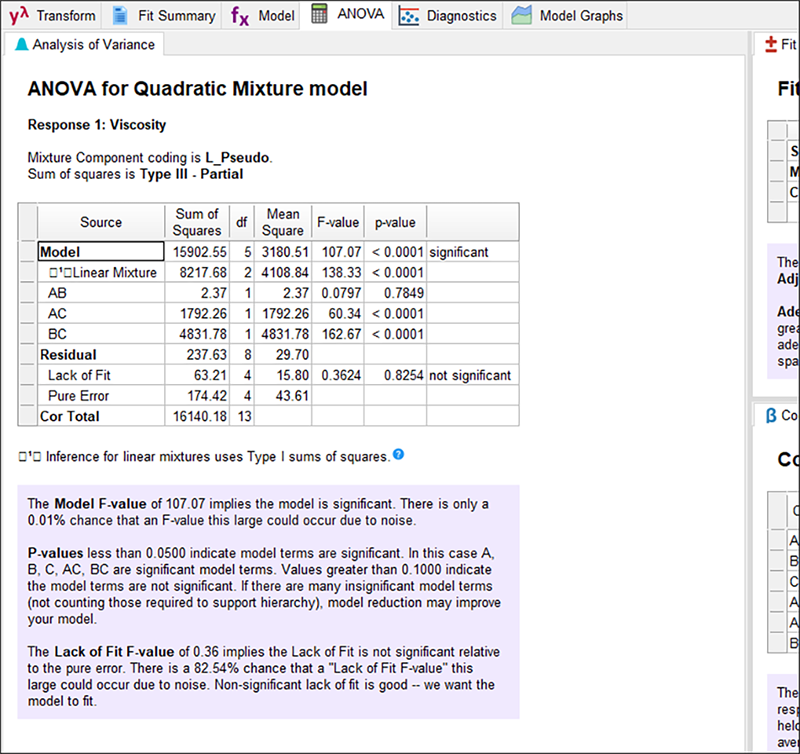Click the Cor Total row label
Viewport: 800px width, 754px height.
pyautogui.click(x=69, y=415)
